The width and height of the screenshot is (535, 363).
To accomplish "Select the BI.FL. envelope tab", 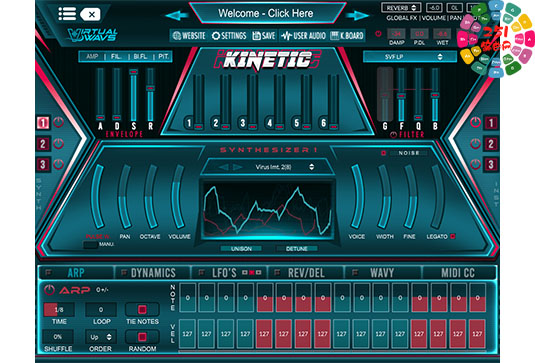I will (x=141, y=57).
